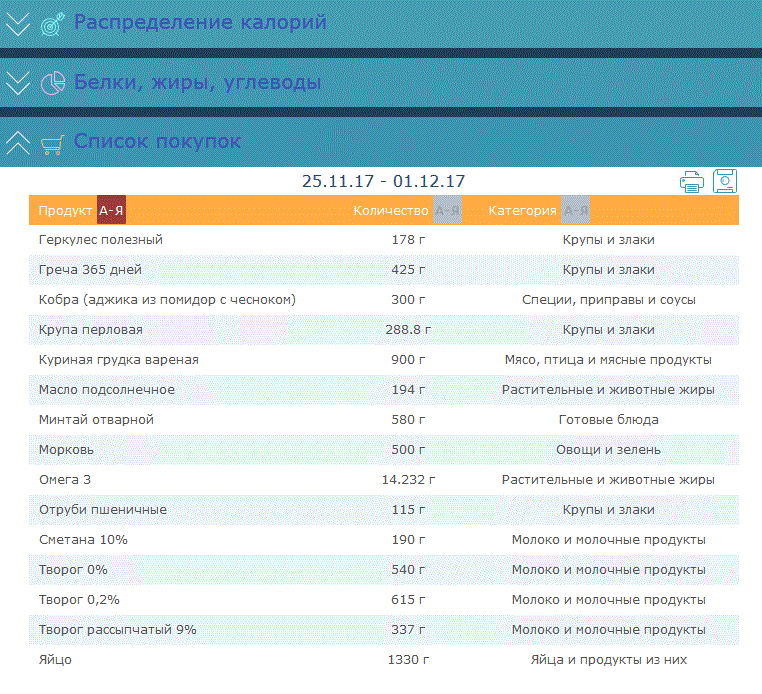The height and width of the screenshot is (694, 762).
Task: Click Молоко и молочные продукты in Сметана 10% row
Action: coord(608,540)
